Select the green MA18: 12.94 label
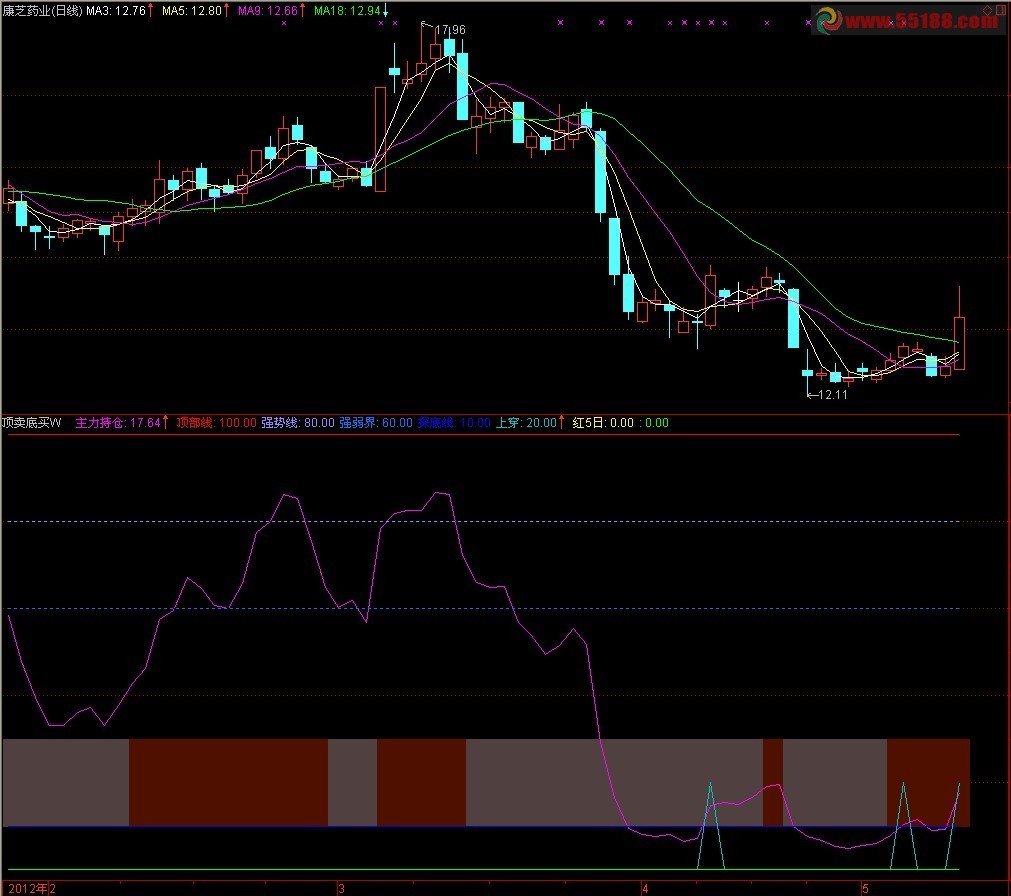This screenshot has height=896, width=1011. pyautogui.click(x=346, y=10)
